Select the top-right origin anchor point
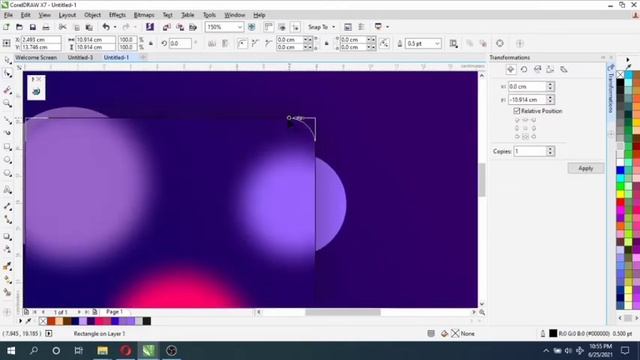 [533, 120]
